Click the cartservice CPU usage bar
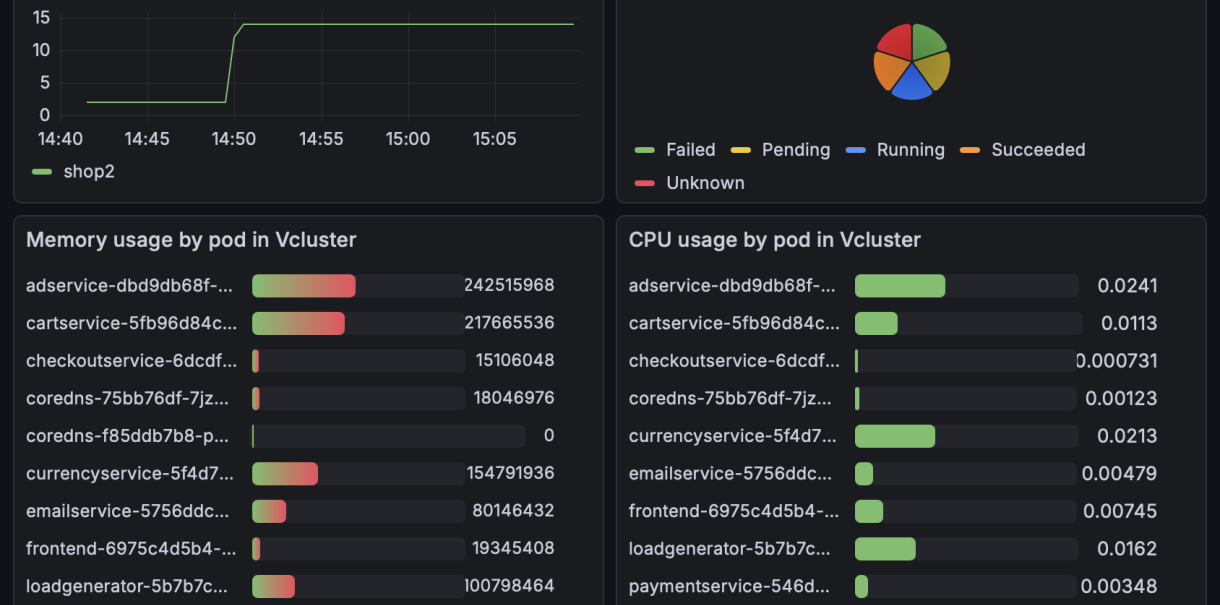The image size is (1220, 605). click(x=876, y=323)
